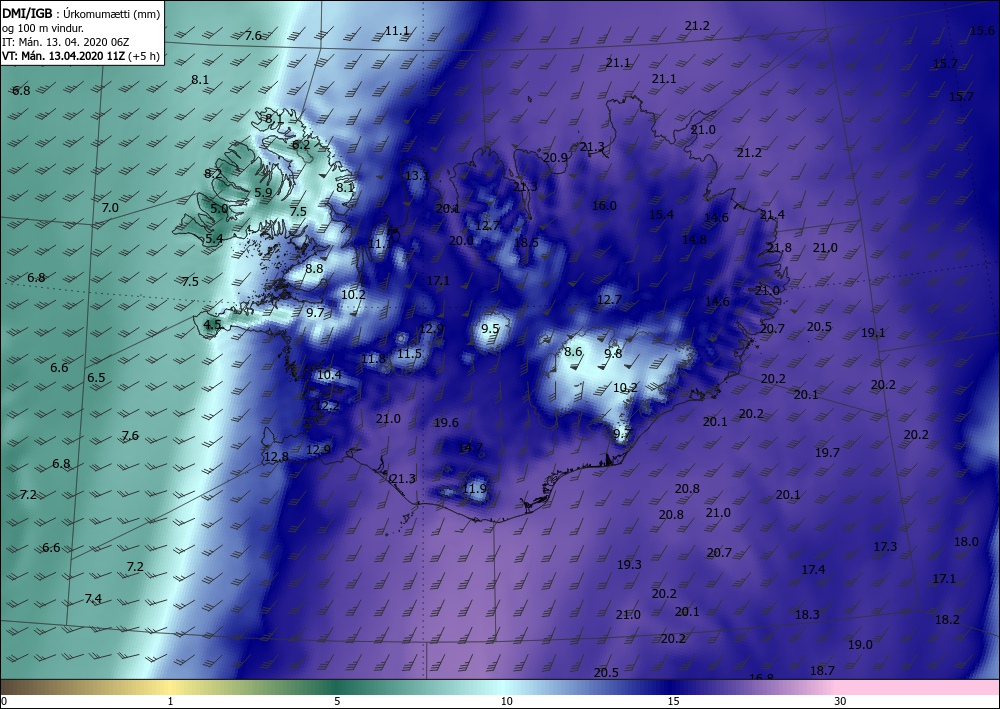
Task: Click the 19.0 map value
Action: point(860,645)
